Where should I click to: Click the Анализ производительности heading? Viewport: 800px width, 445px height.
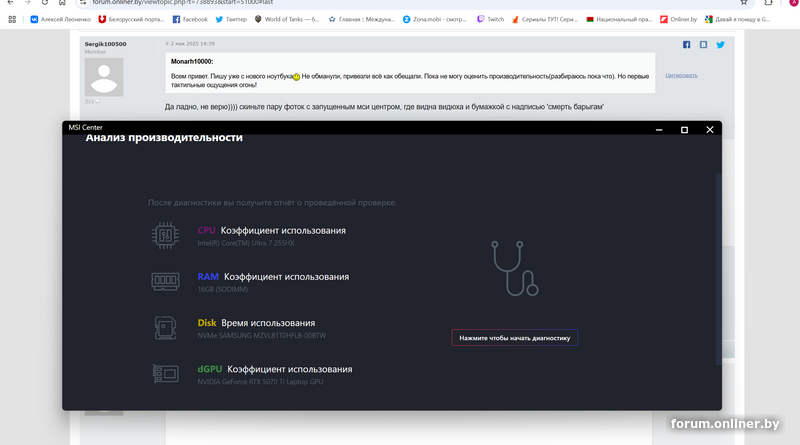tap(164, 138)
